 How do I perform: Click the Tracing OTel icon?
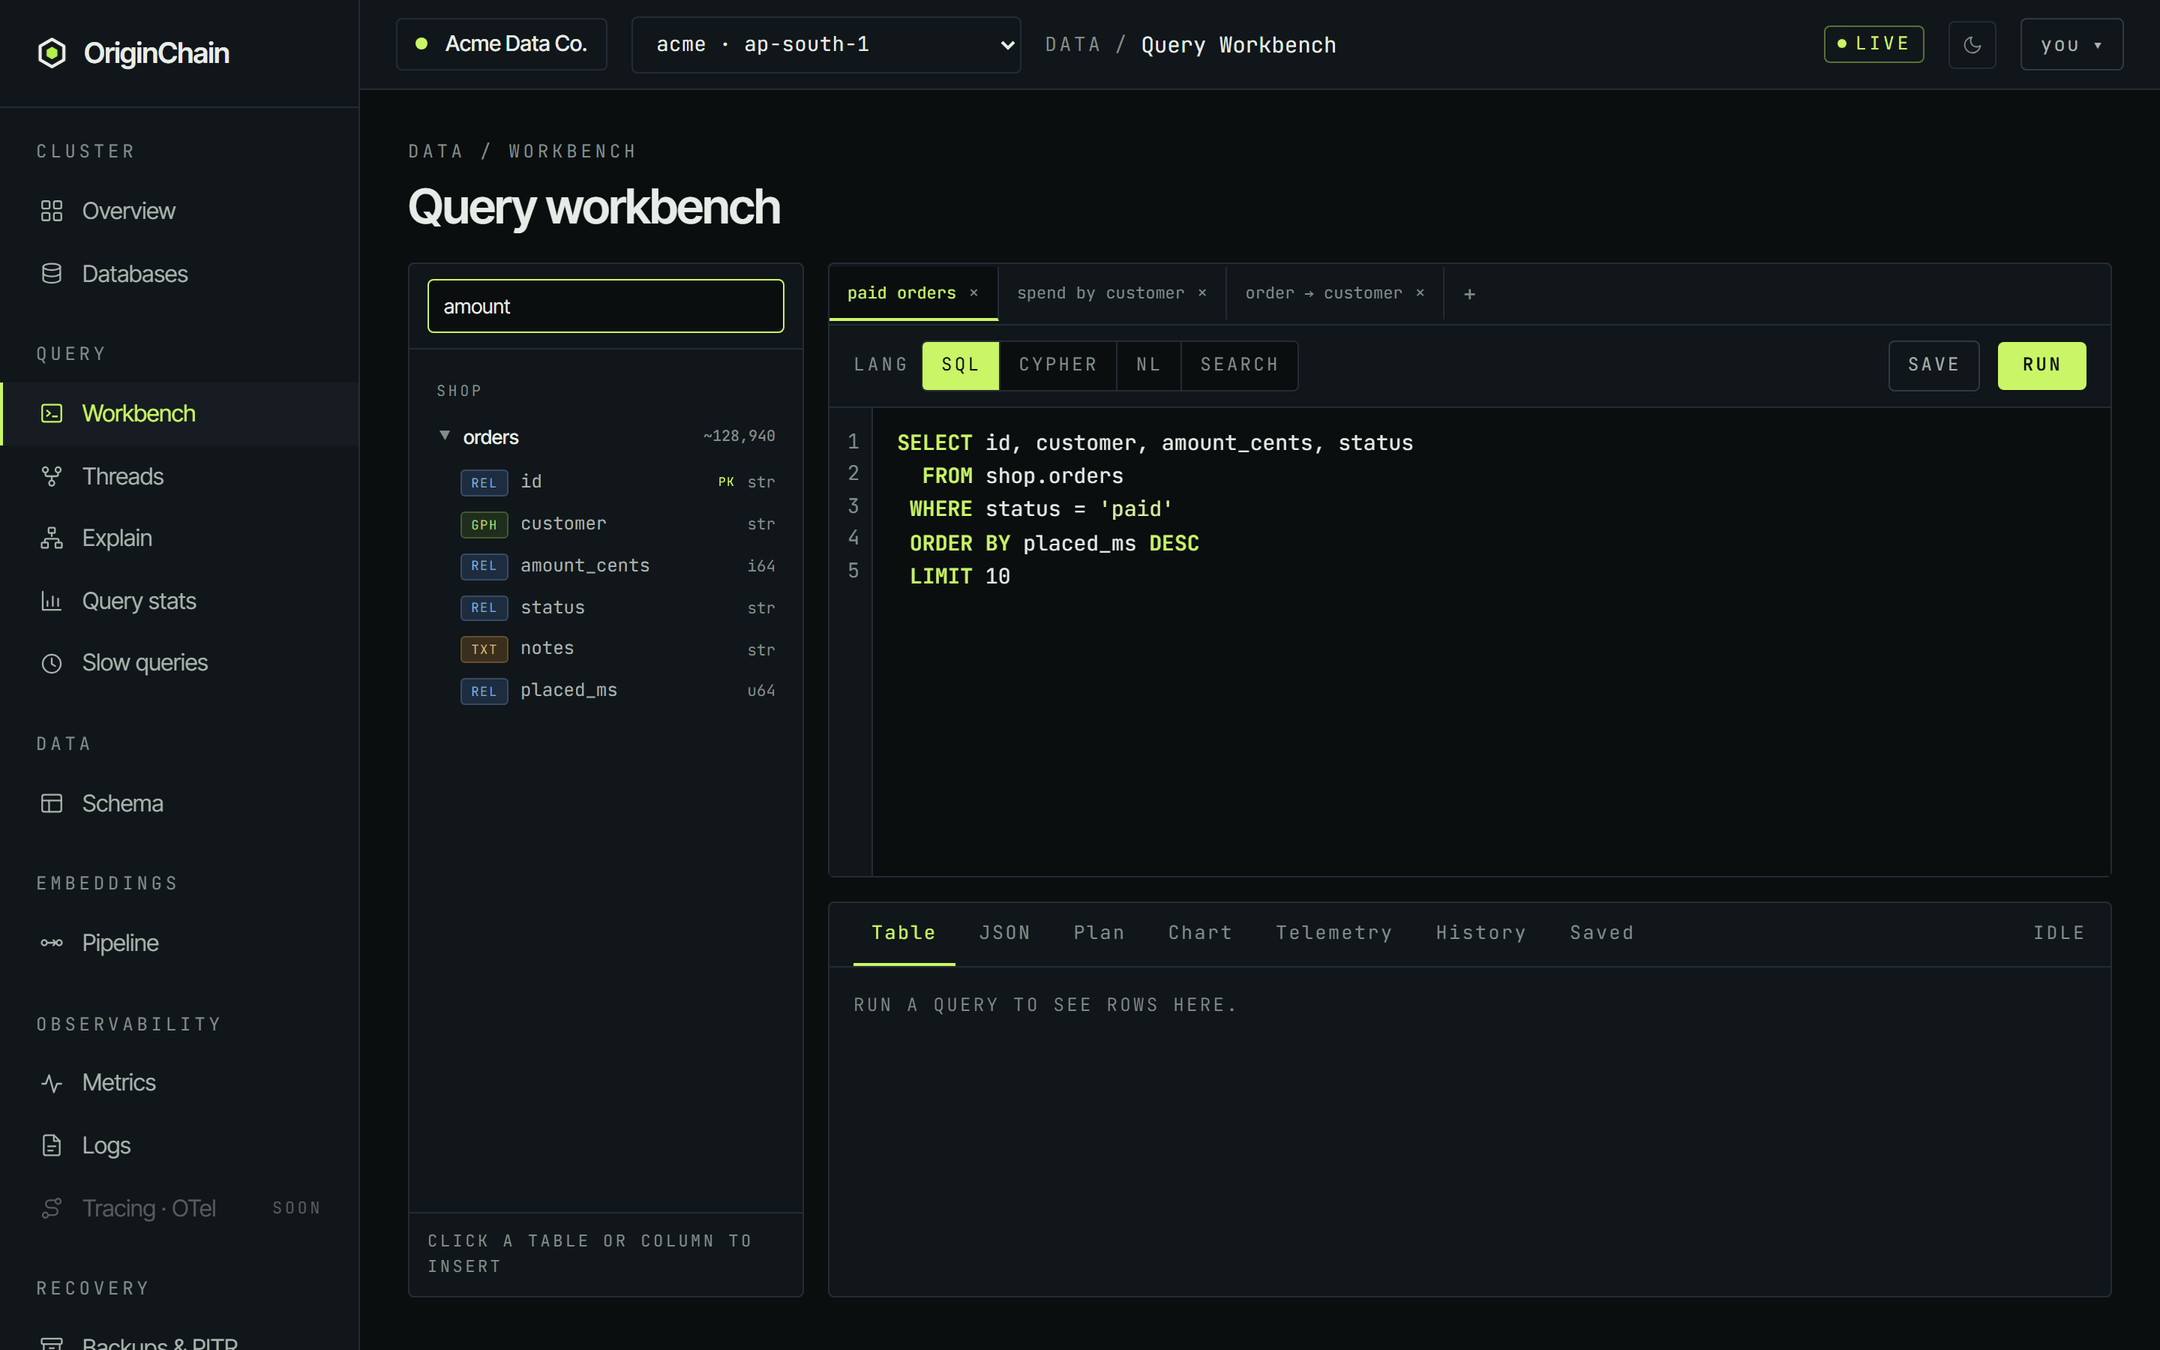52,1208
